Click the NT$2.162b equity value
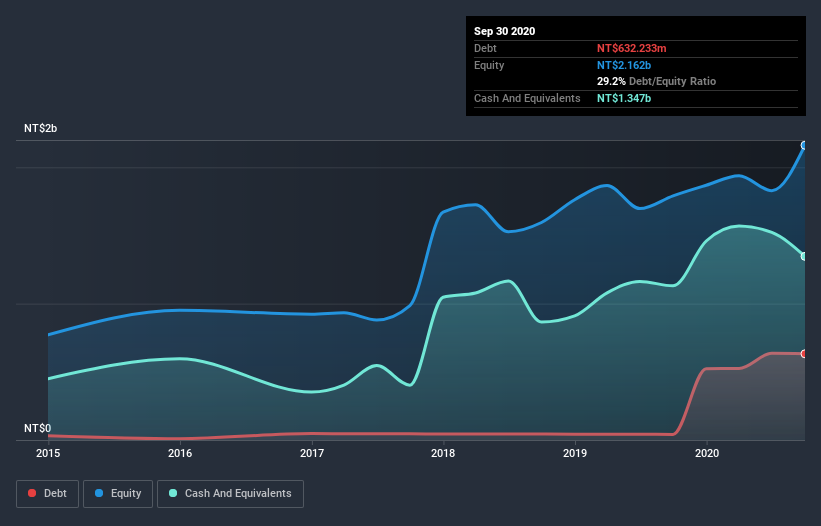 click(x=624, y=65)
